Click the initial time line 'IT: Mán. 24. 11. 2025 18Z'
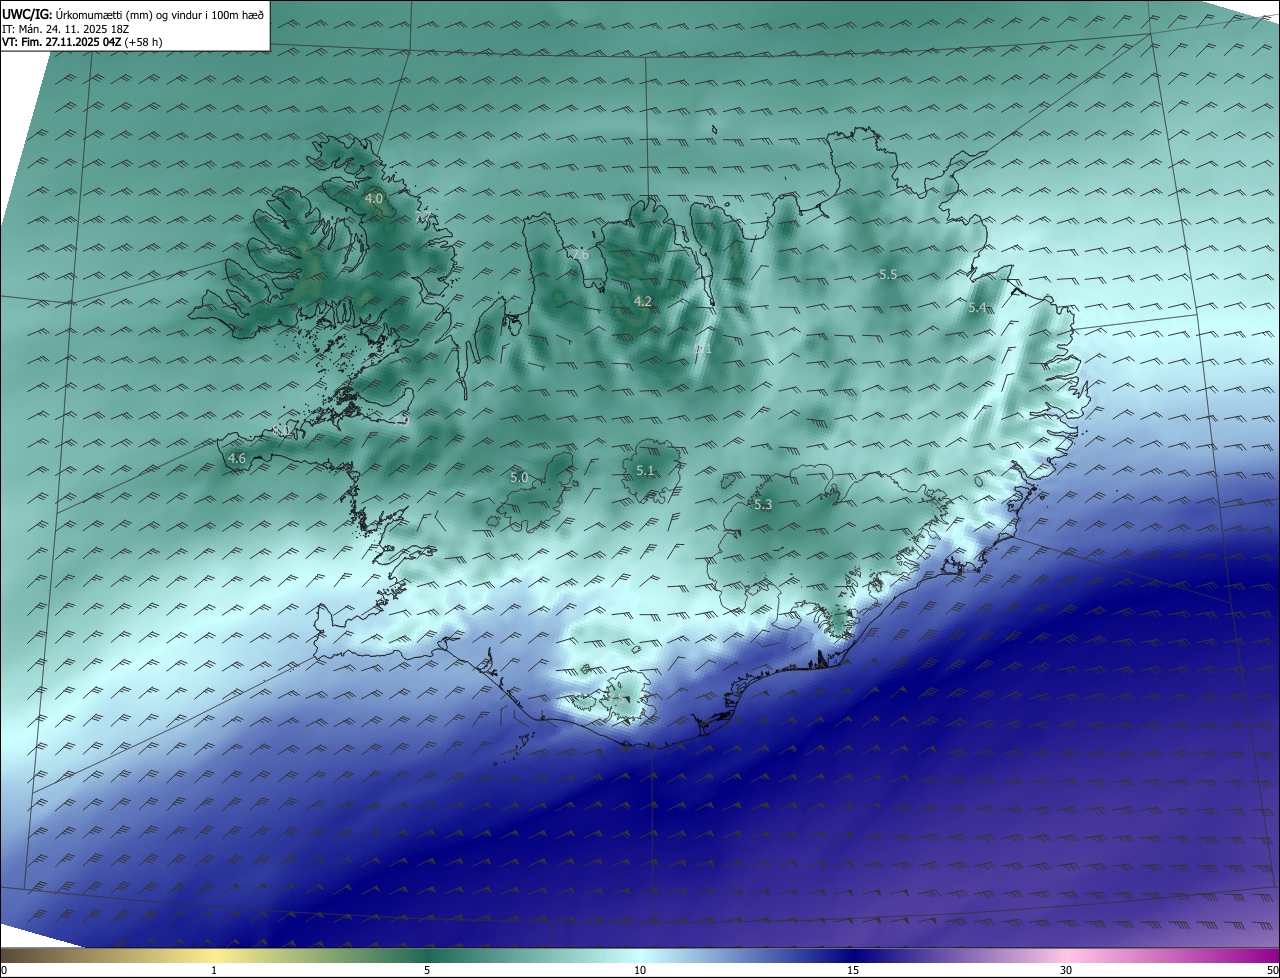This screenshot has width=1280, height=978. coord(68,29)
